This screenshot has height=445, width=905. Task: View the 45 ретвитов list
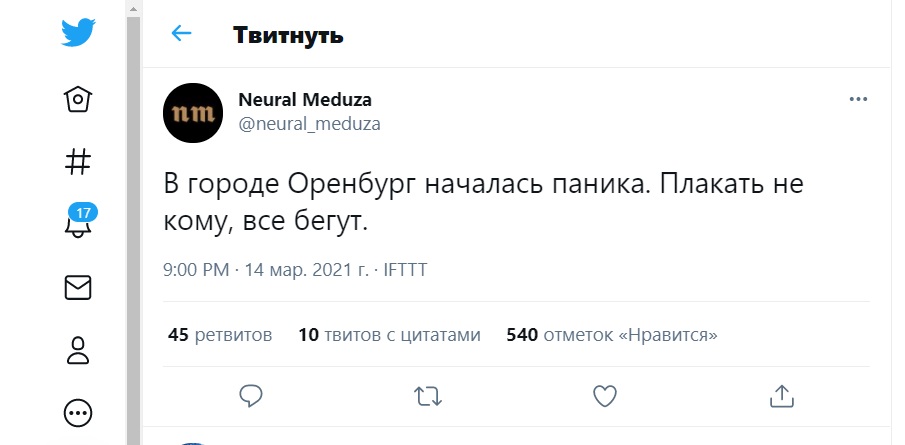tap(220, 335)
